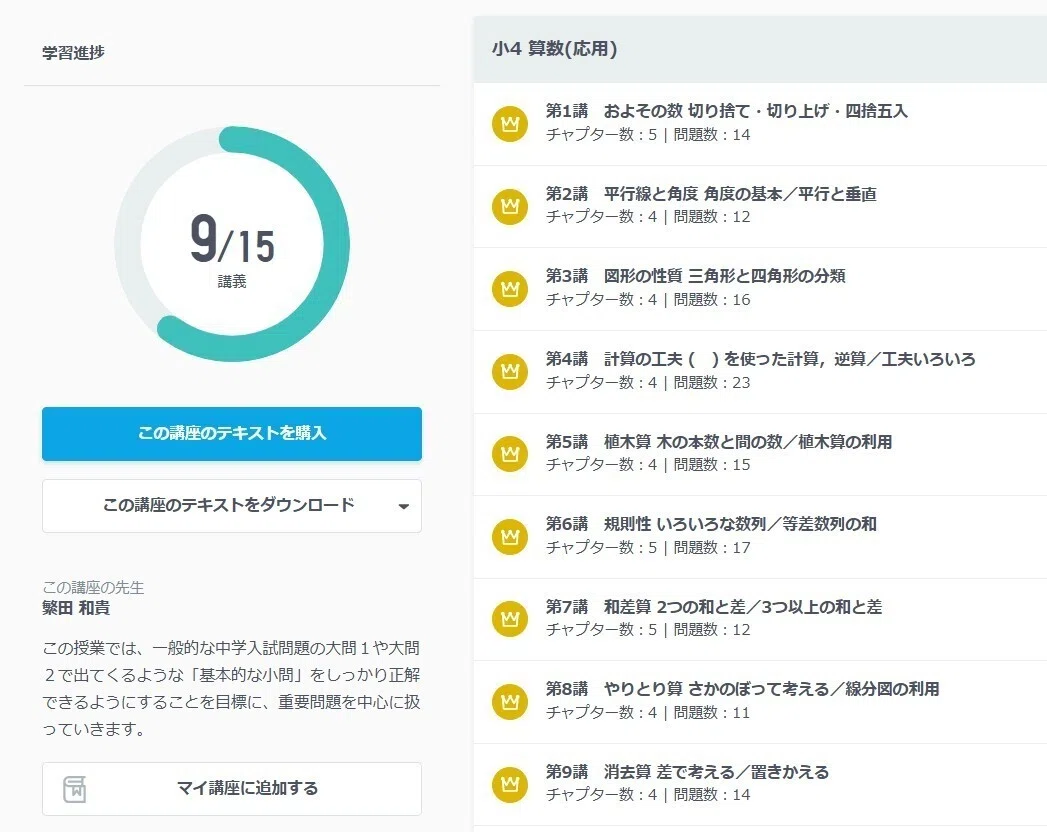Open lecture 第3講 図形の性質 三角形と四角形の分類

[x=760, y=288]
